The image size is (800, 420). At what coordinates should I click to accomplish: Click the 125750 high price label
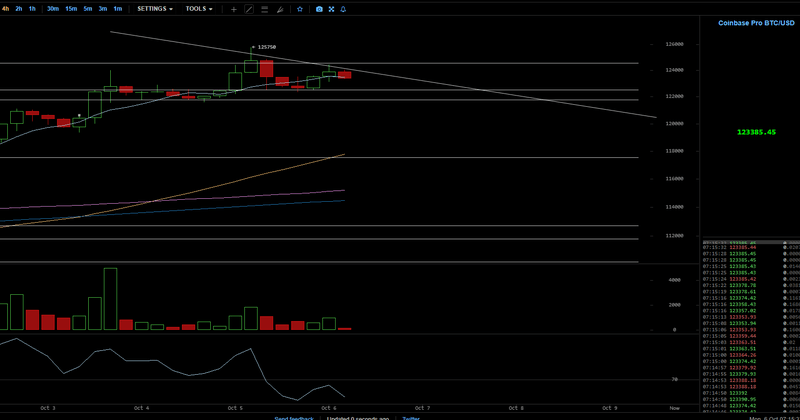[x=267, y=47]
